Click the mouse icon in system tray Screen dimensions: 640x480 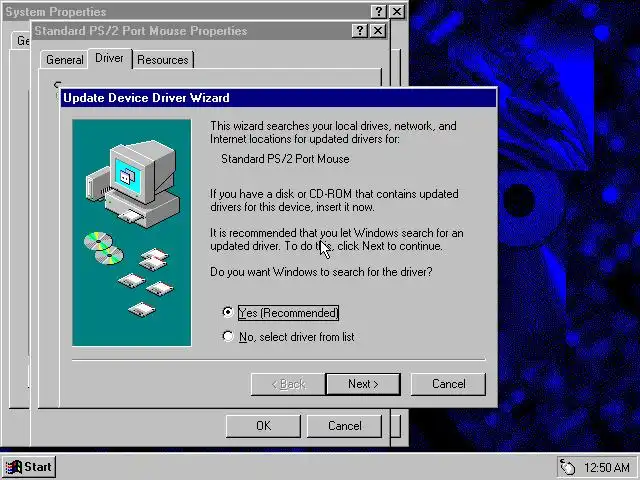pyautogui.click(x=567, y=467)
